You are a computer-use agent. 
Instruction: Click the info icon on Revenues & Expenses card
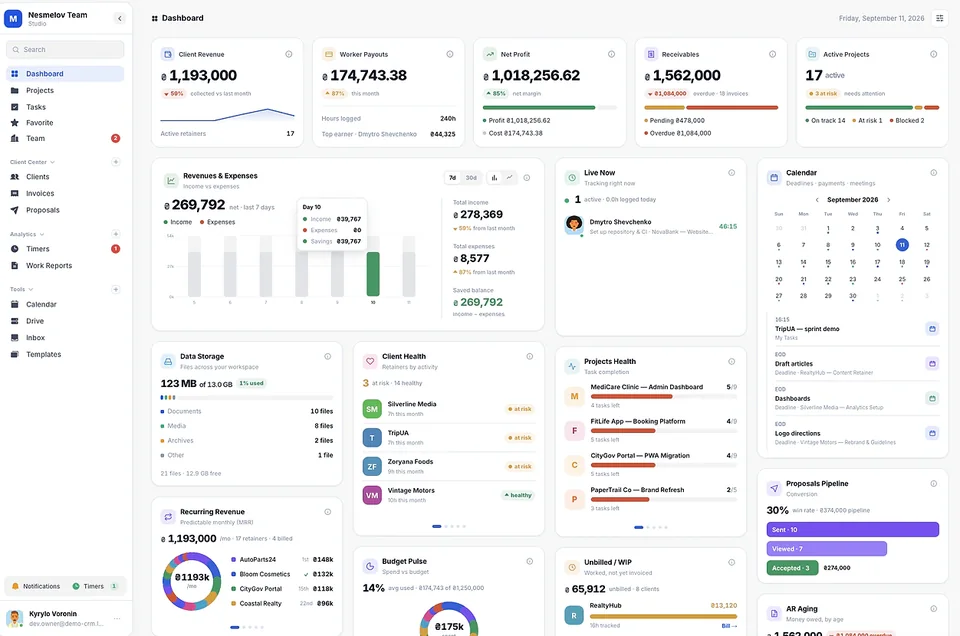click(x=527, y=178)
